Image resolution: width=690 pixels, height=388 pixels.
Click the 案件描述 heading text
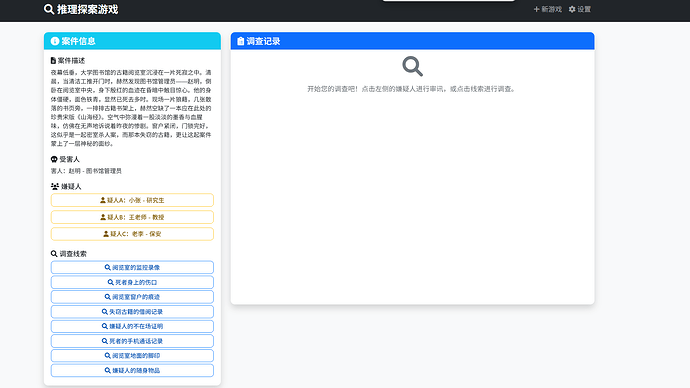click(x=71, y=61)
